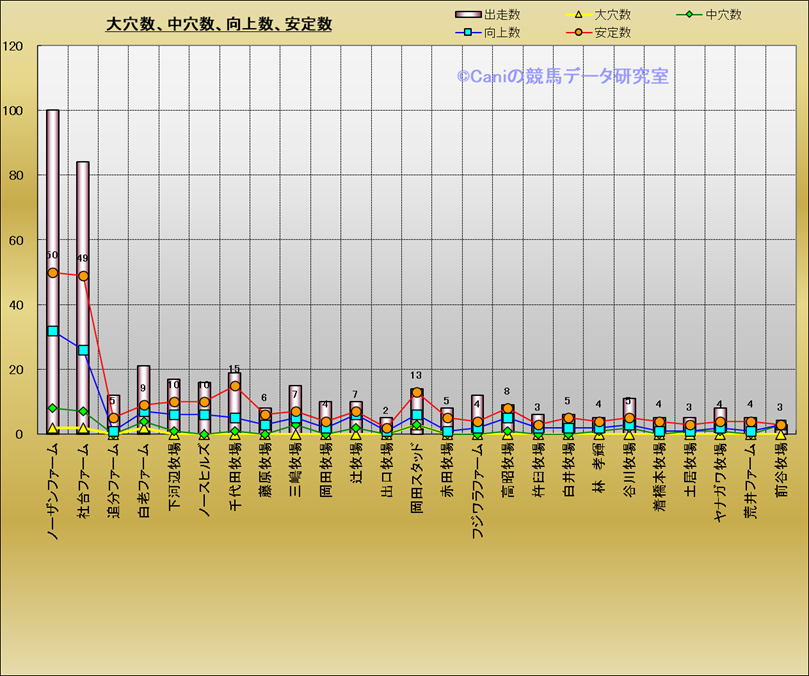Screen dimensions: 809x676
Task: Click the orange marker labeled 13 for 岡田スタッド
Action: tap(416, 392)
